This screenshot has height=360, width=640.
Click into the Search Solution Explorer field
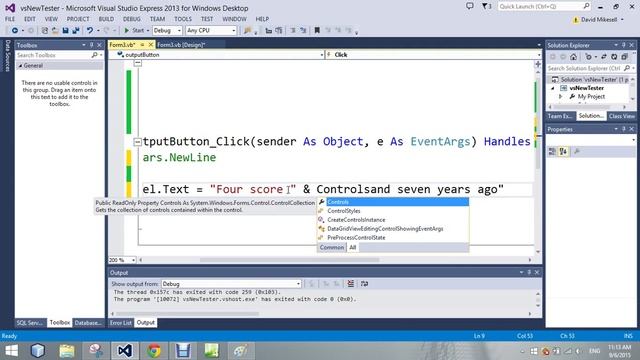[x=585, y=68]
